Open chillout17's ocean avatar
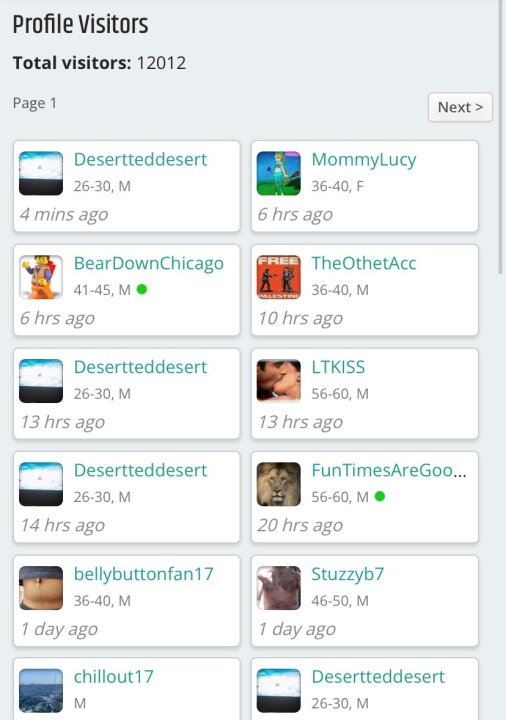The image size is (506, 720). tap(41, 691)
